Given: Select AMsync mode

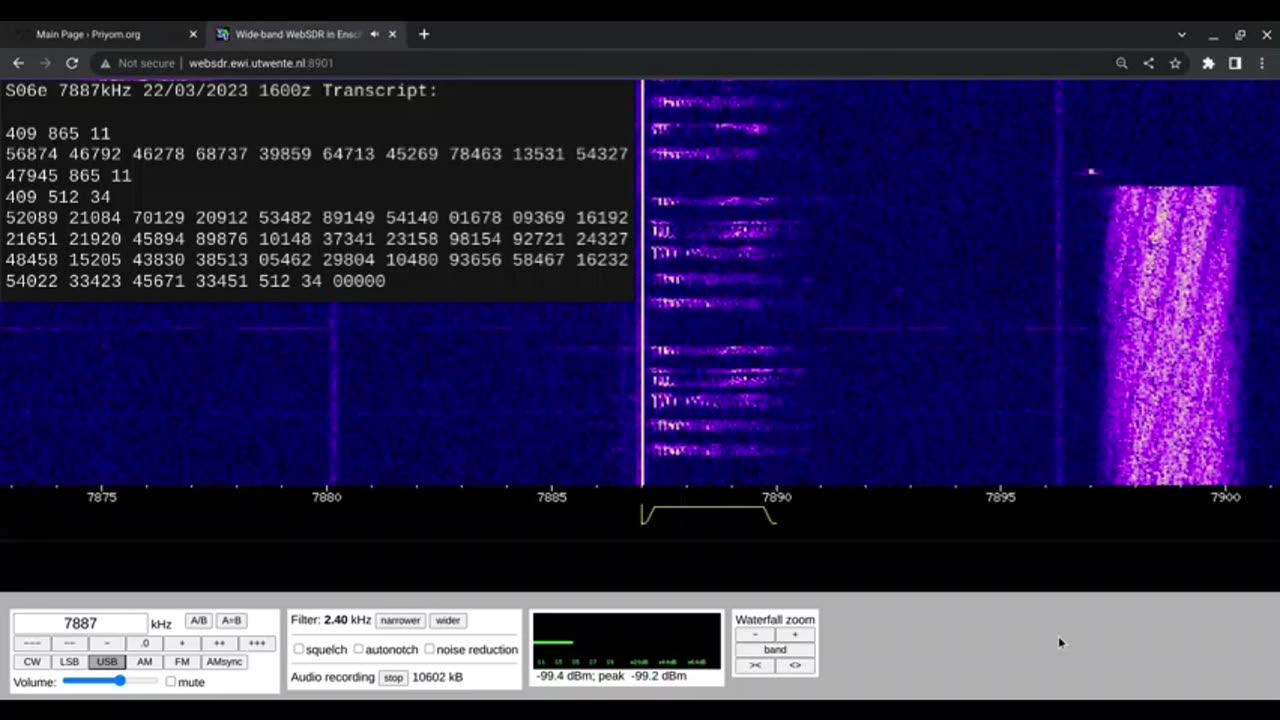Looking at the screenshot, I should (x=224, y=662).
